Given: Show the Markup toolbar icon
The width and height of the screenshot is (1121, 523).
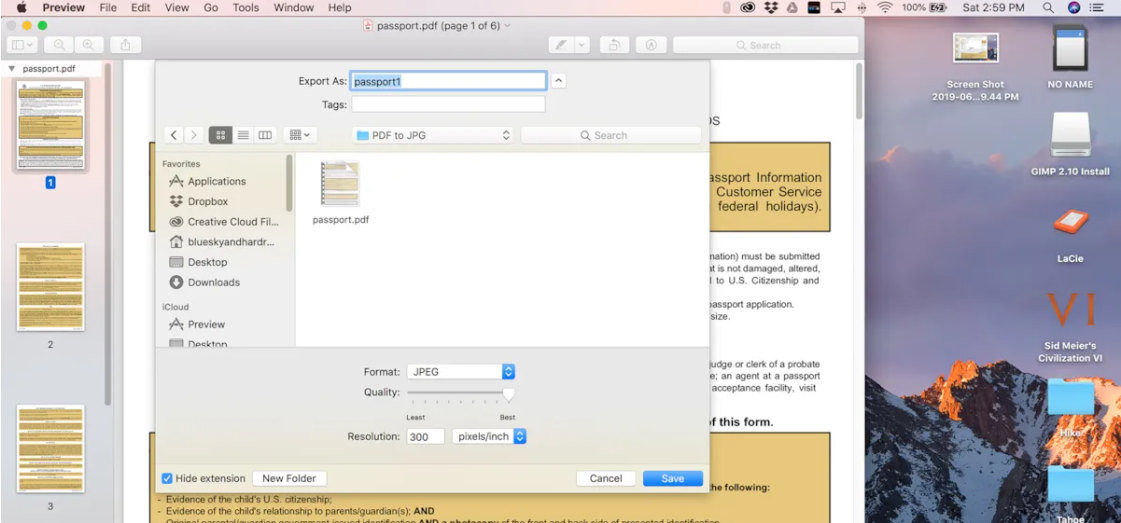Looking at the screenshot, I should [x=651, y=45].
